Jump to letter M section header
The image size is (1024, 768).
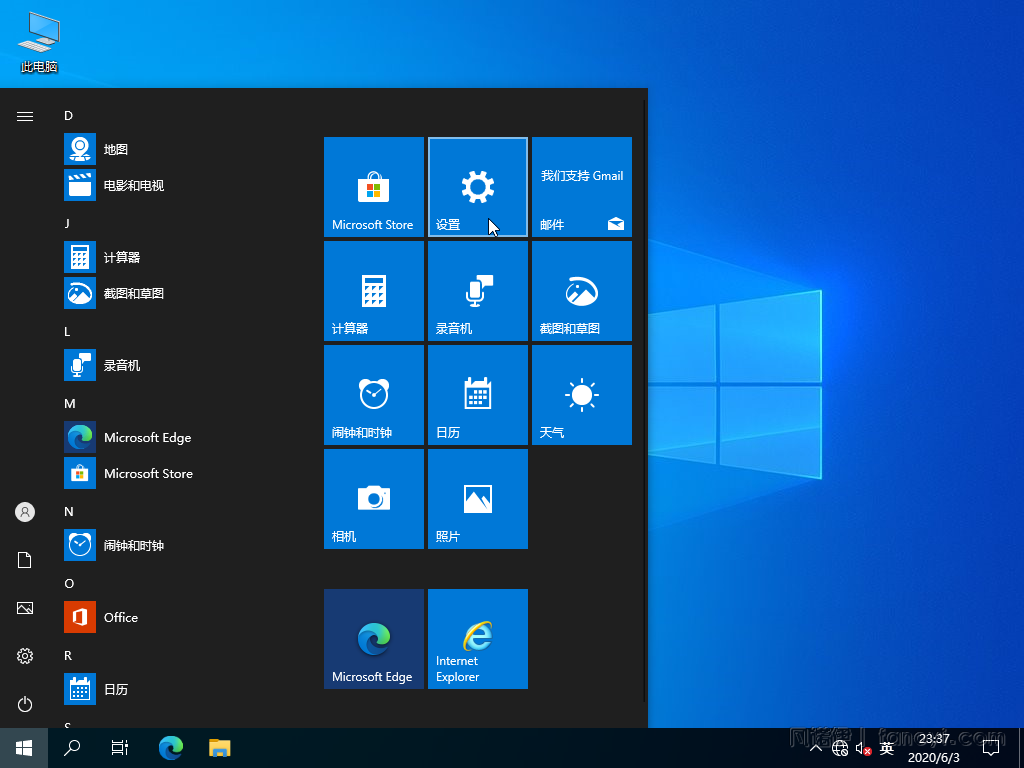click(69, 404)
